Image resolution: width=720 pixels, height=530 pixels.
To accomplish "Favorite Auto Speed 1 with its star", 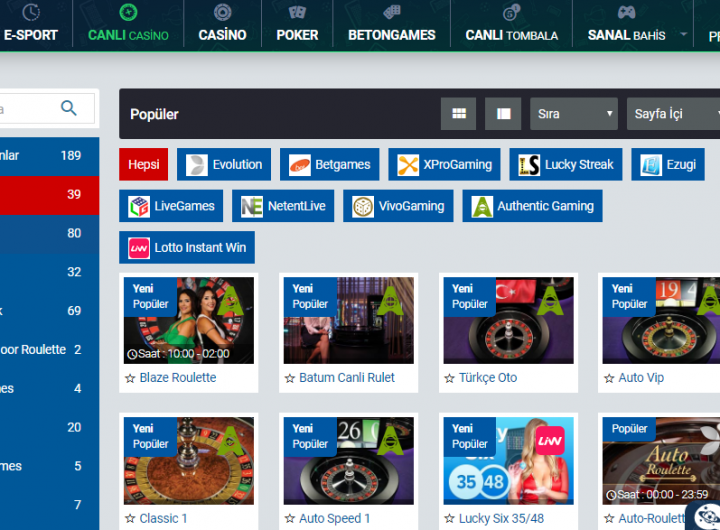I will tap(290, 519).
